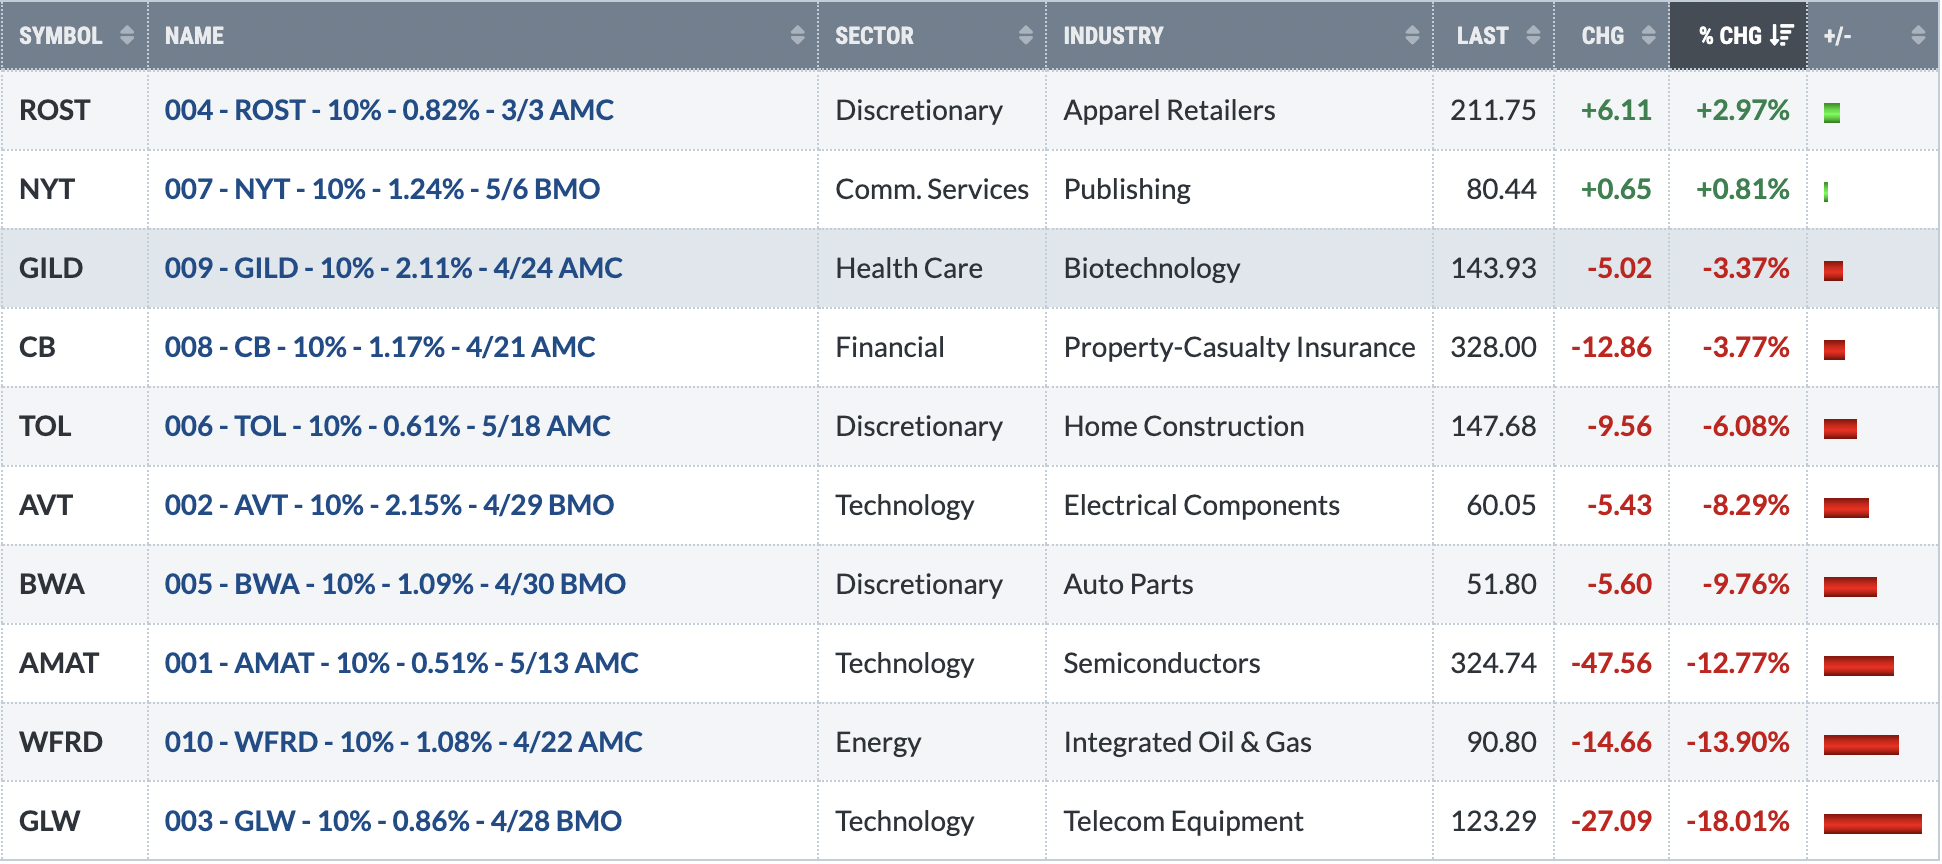This screenshot has height=864, width=1942.
Task: Sort table by the Symbol column arrows
Action: (127, 36)
